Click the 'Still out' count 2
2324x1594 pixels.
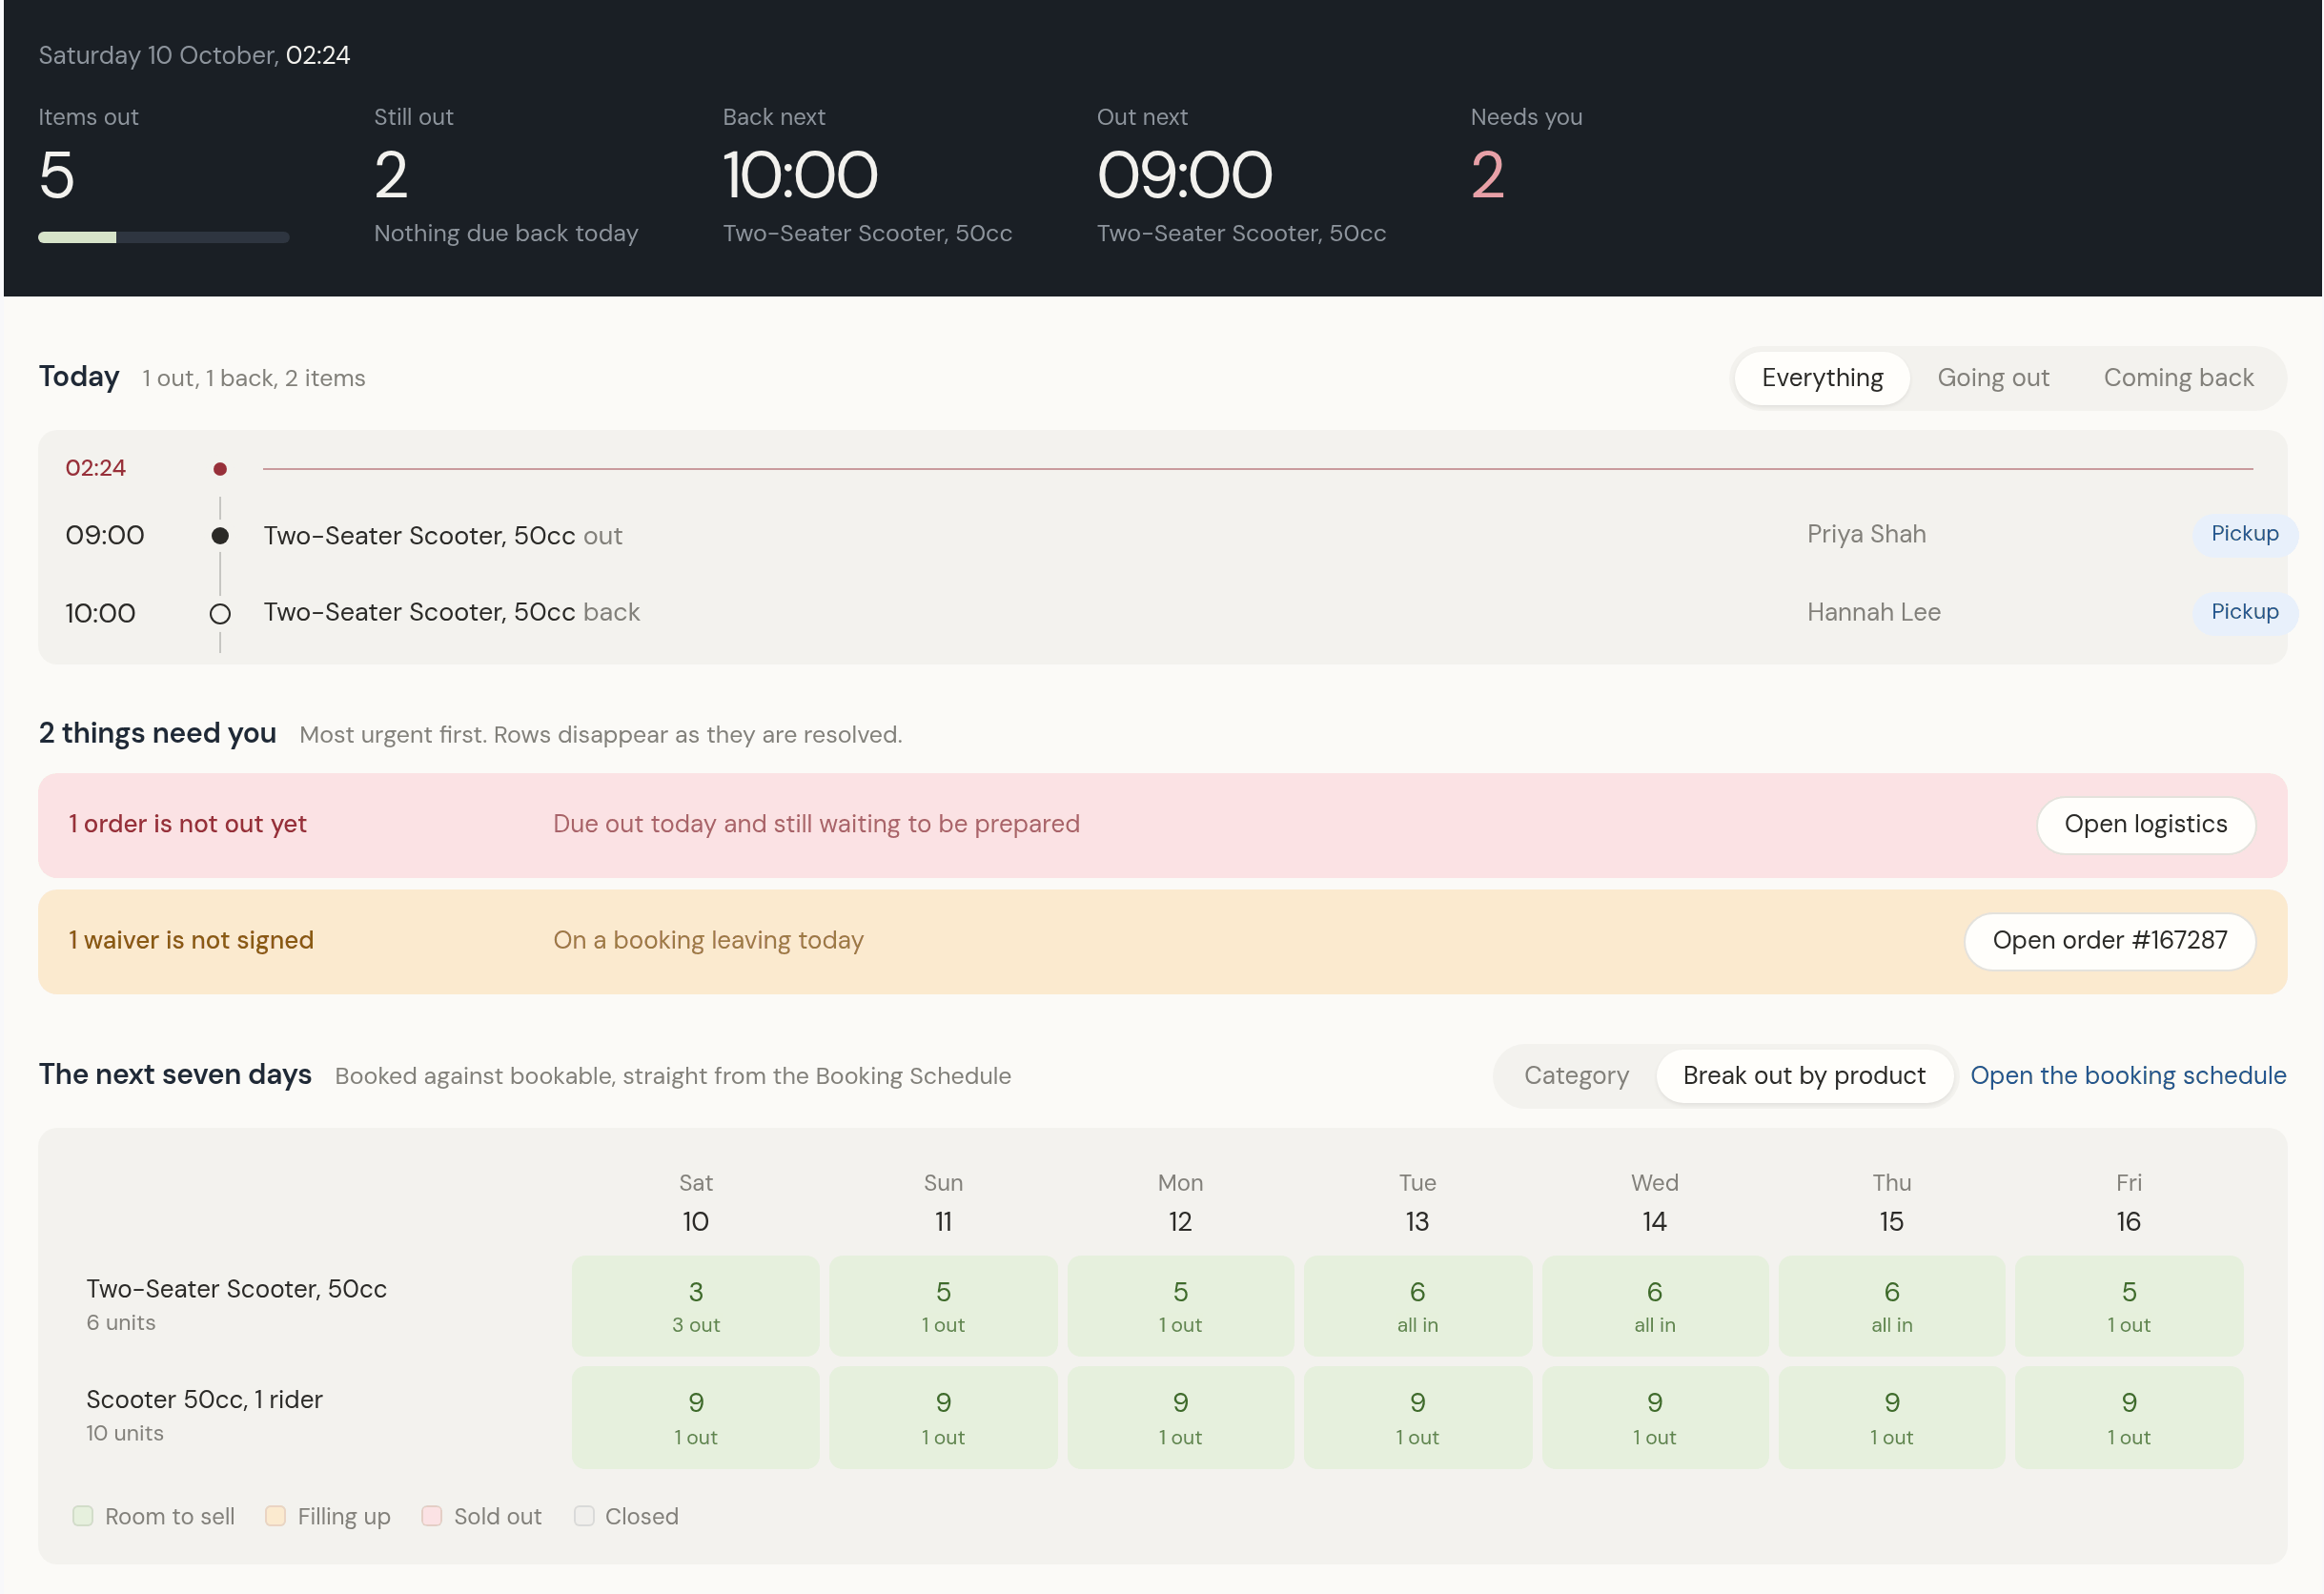click(x=391, y=175)
